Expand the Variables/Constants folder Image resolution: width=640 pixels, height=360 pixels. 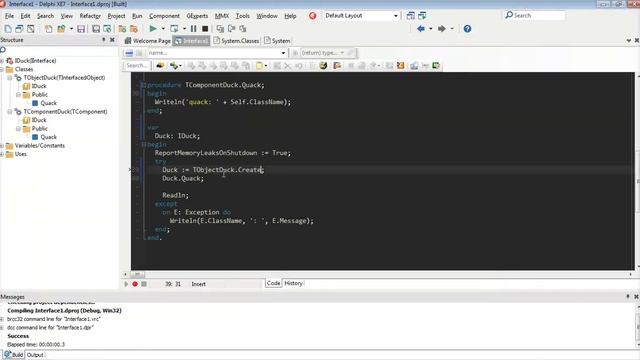coord(2,146)
